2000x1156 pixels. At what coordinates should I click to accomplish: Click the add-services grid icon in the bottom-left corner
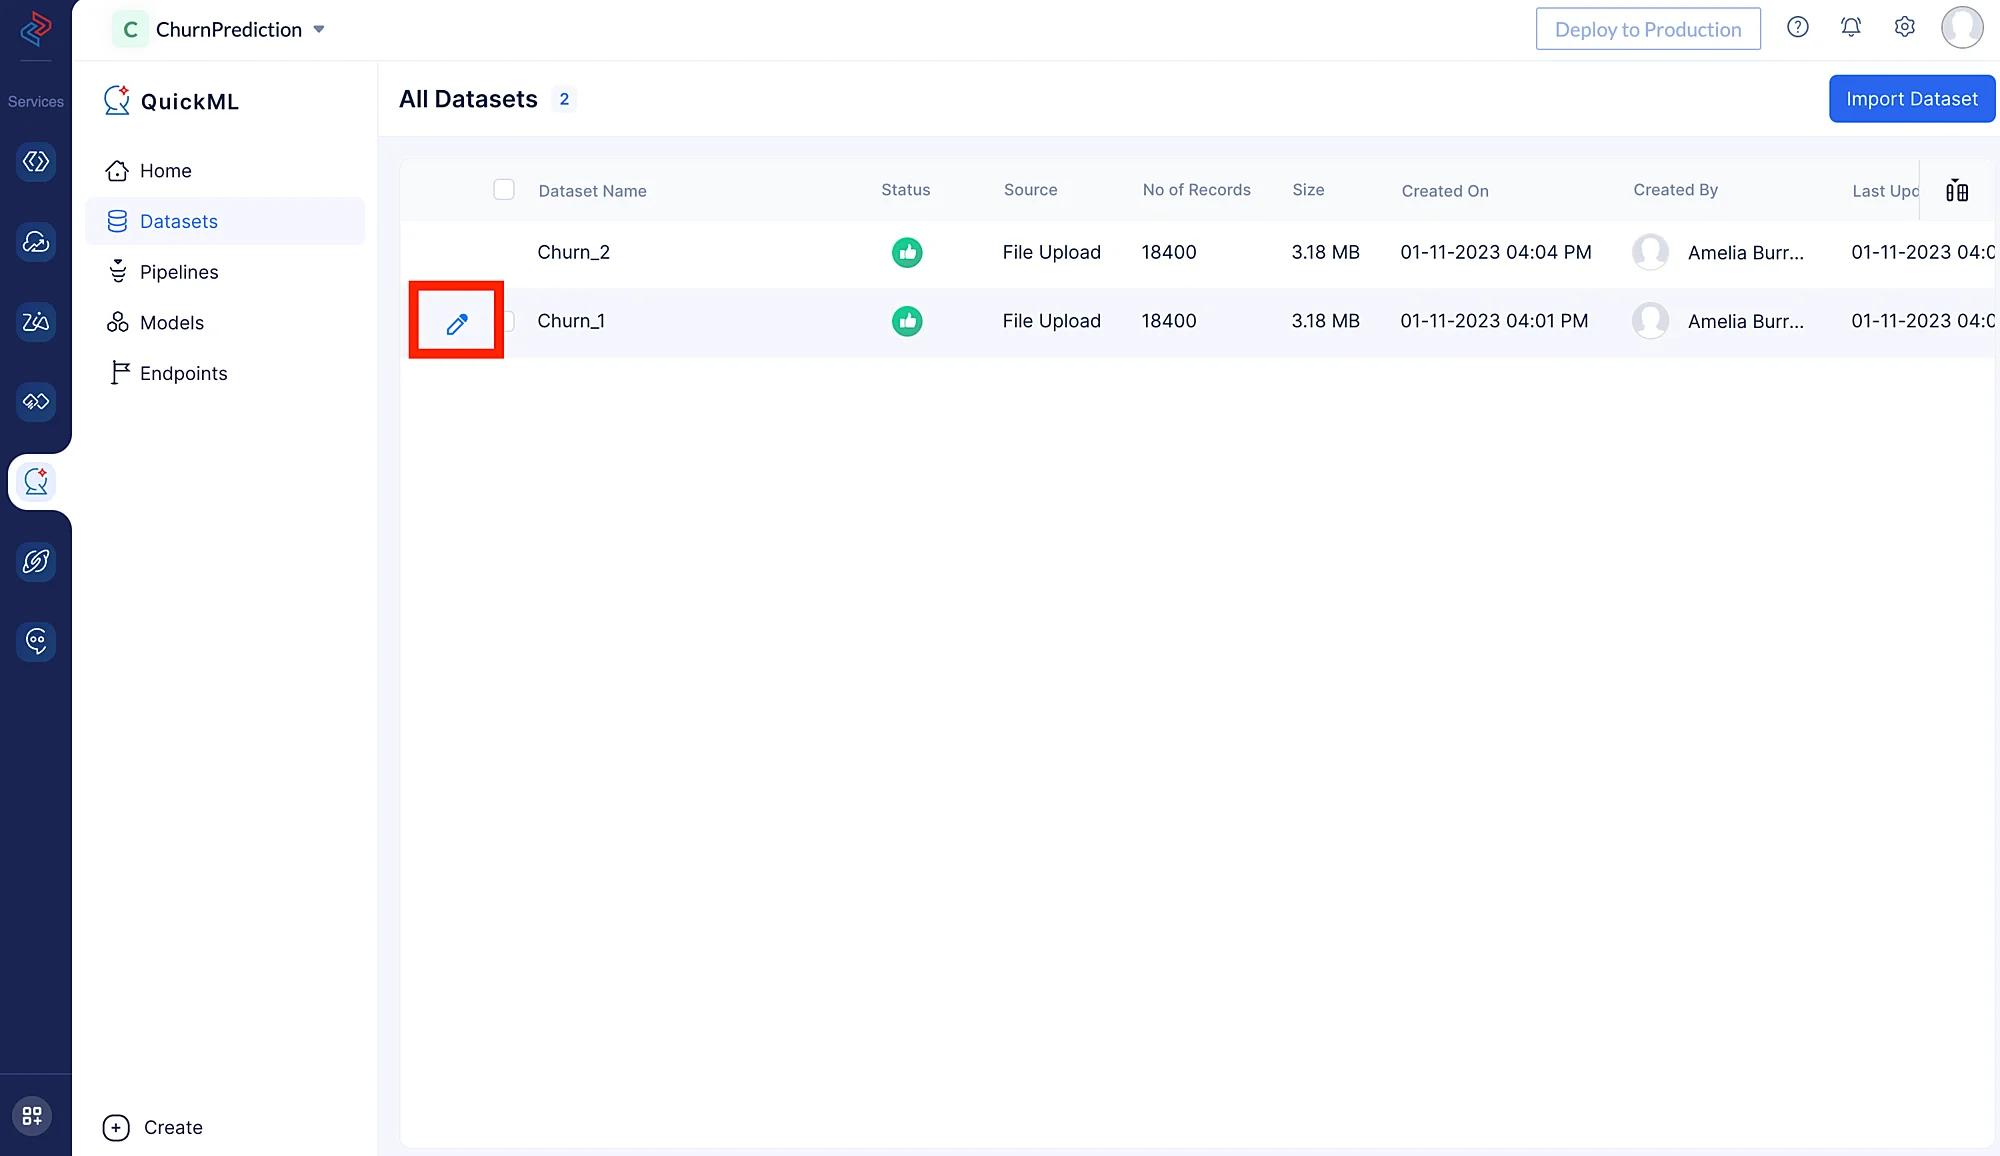[32, 1115]
